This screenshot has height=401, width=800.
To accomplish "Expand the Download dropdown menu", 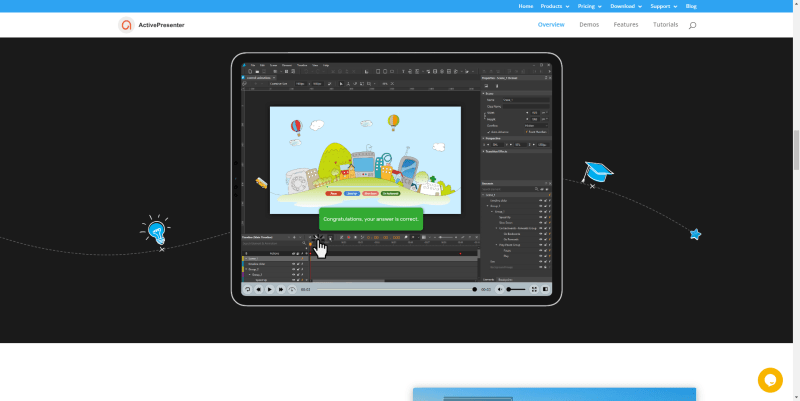I will pyautogui.click(x=631, y=6).
